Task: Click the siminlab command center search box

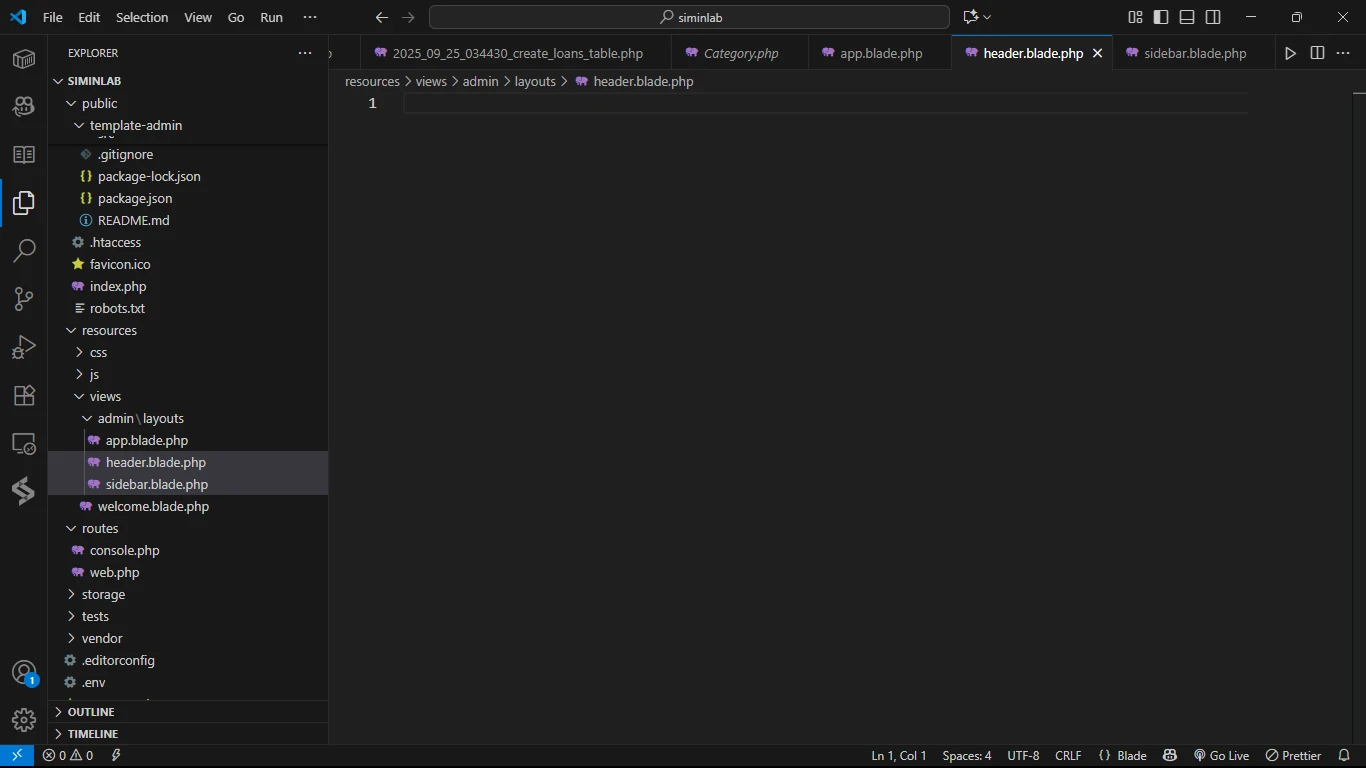Action: (x=689, y=17)
